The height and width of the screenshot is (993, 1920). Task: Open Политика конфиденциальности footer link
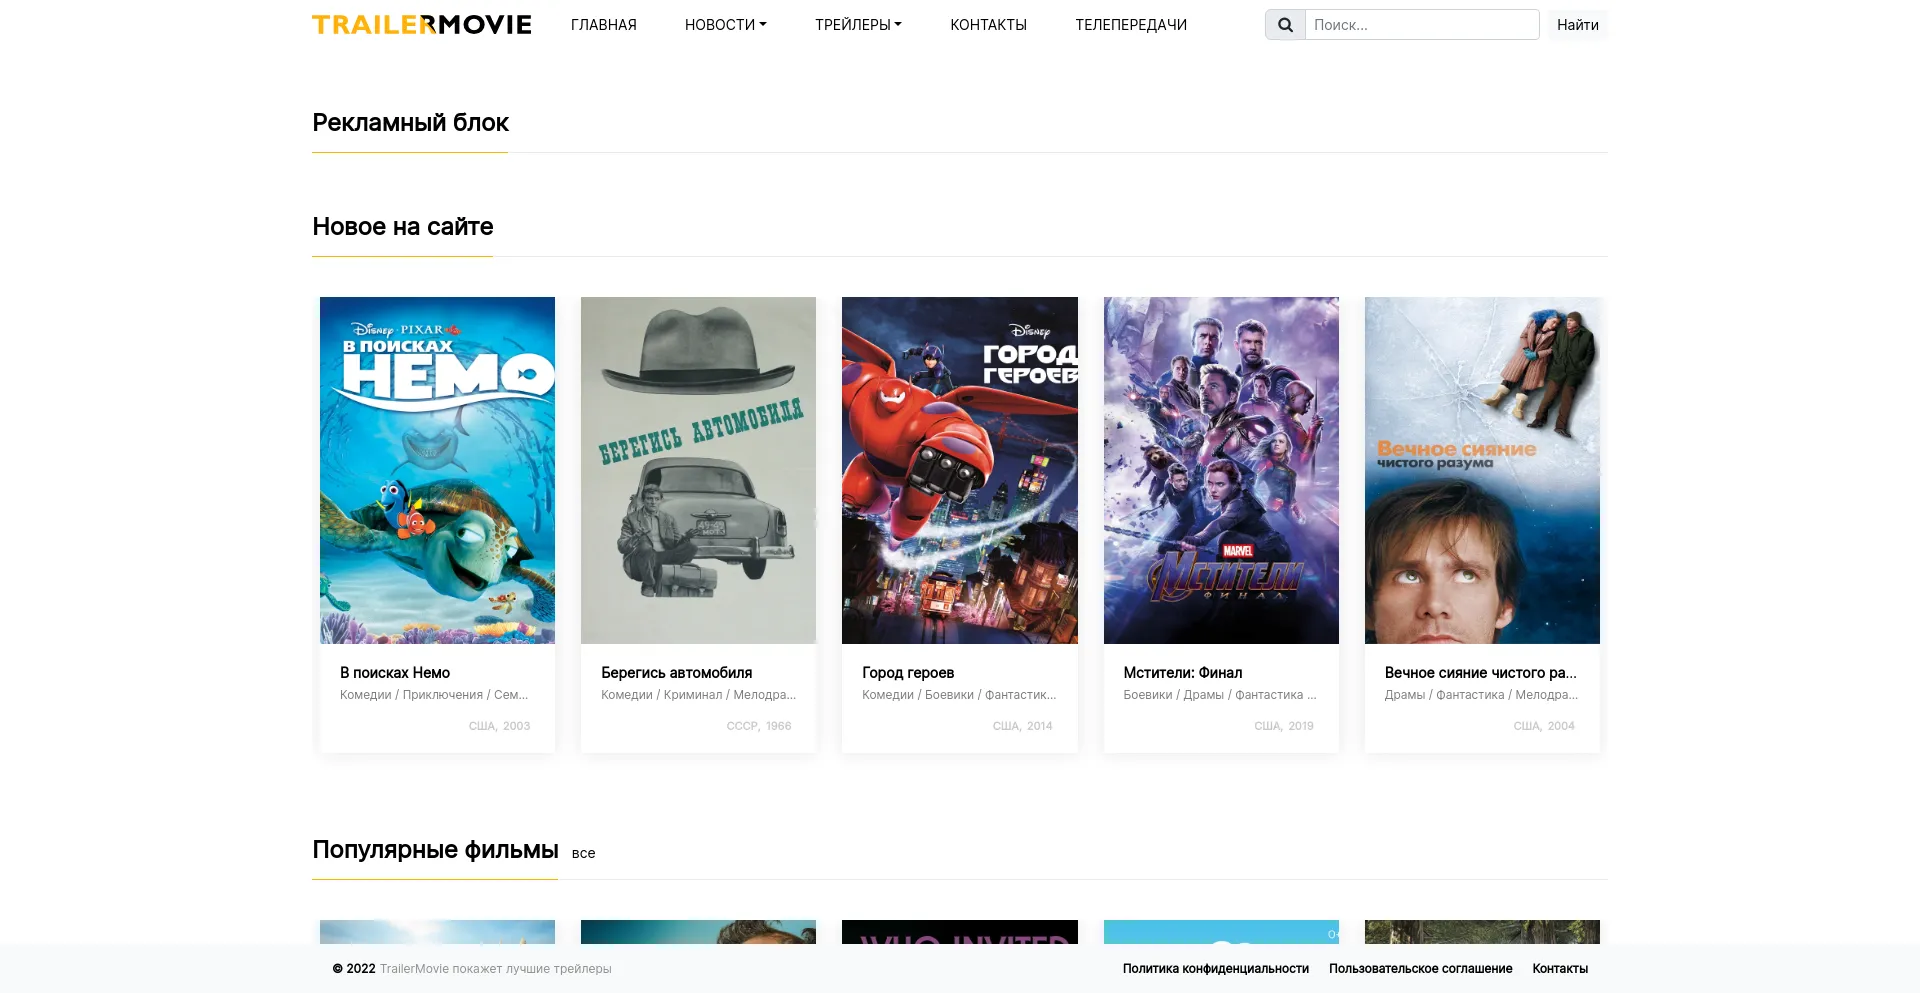click(1216, 969)
